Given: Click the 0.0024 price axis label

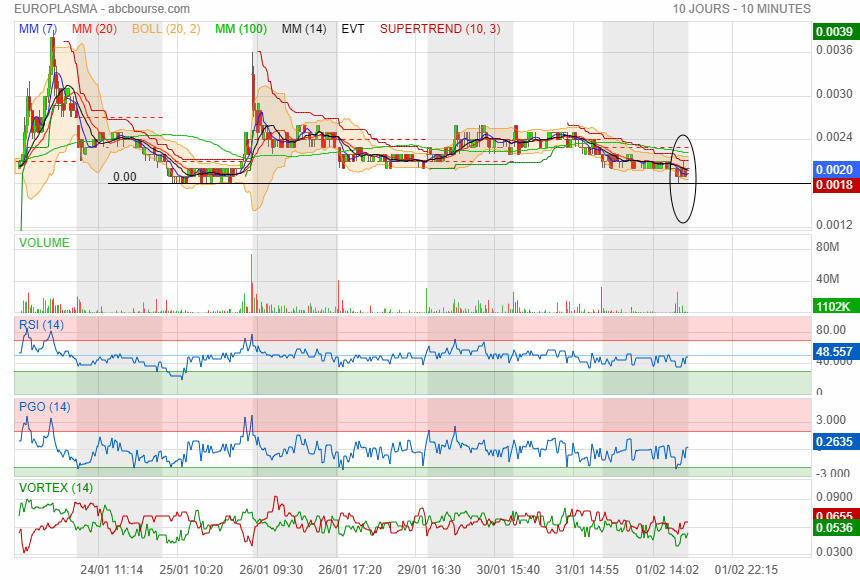Looking at the screenshot, I should pos(834,137).
